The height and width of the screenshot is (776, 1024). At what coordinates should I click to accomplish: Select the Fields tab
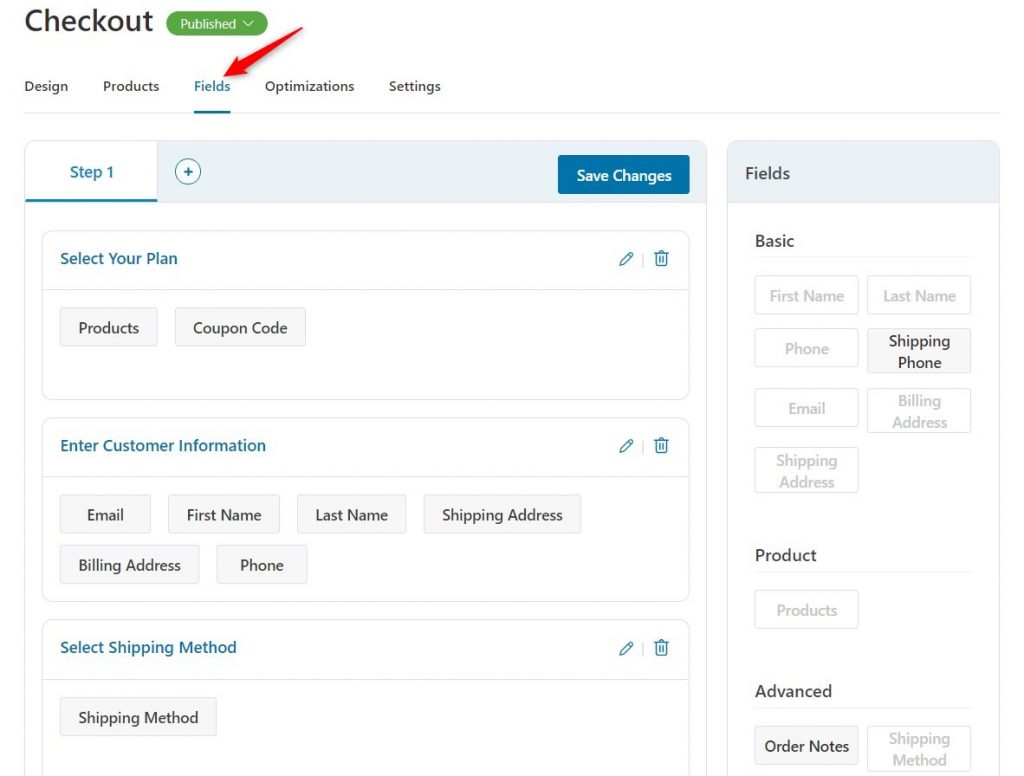pos(212,86)
